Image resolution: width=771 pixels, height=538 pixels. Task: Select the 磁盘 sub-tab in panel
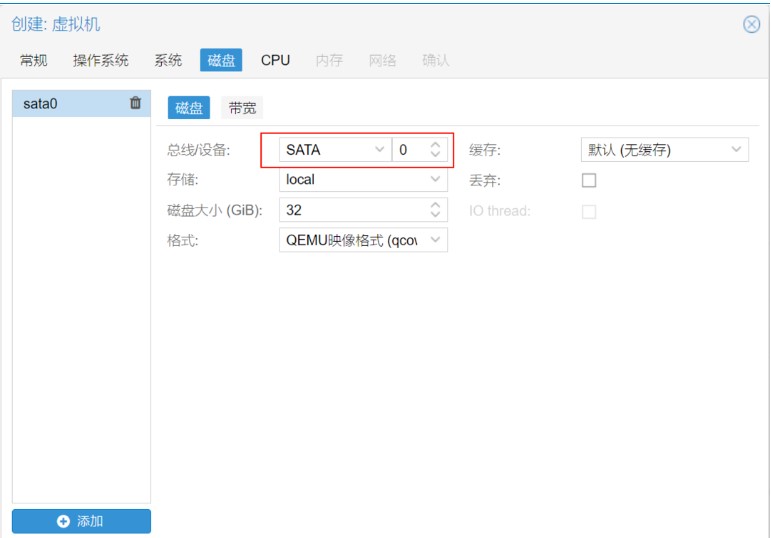(x=189, y=108)
